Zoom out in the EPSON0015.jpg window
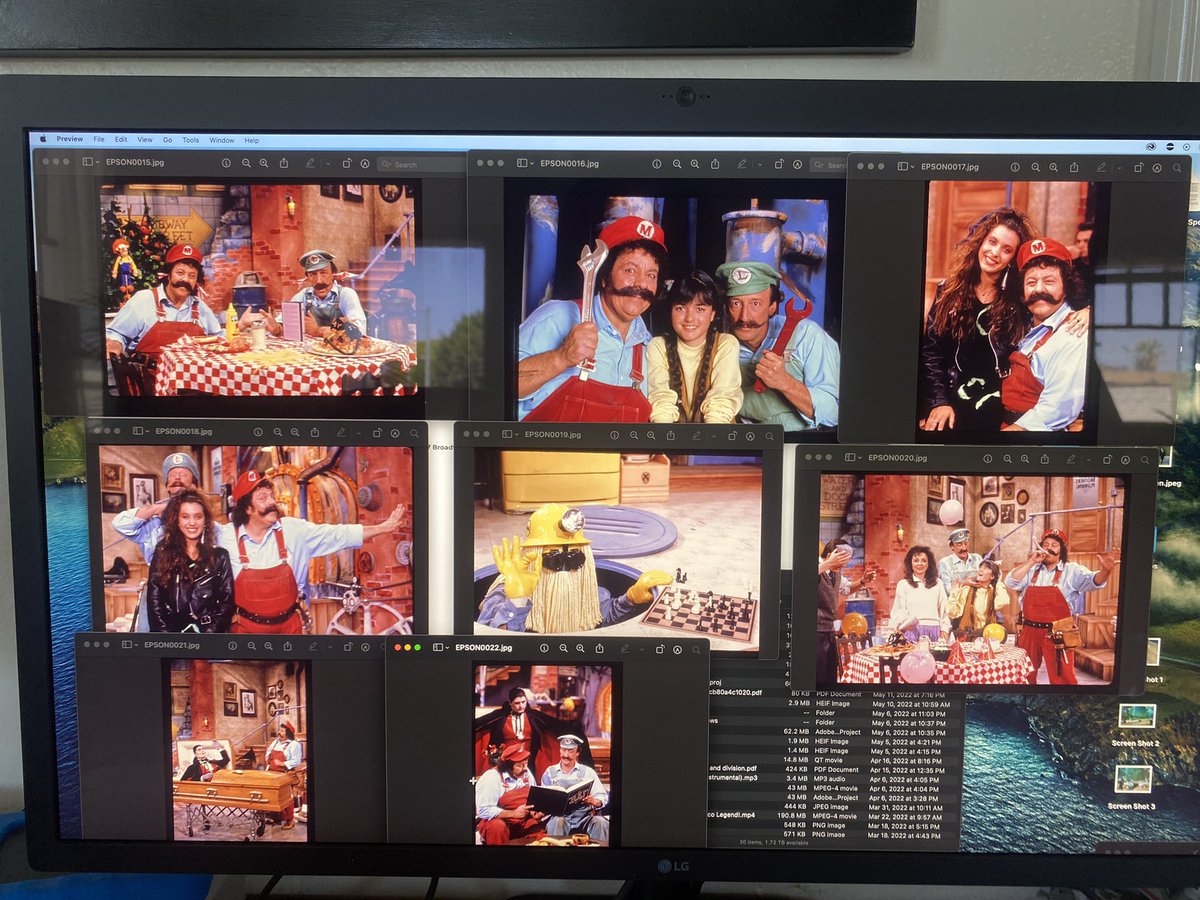Image resolution: width=1200 pixels, height=900 pixels. pos(246,163)
